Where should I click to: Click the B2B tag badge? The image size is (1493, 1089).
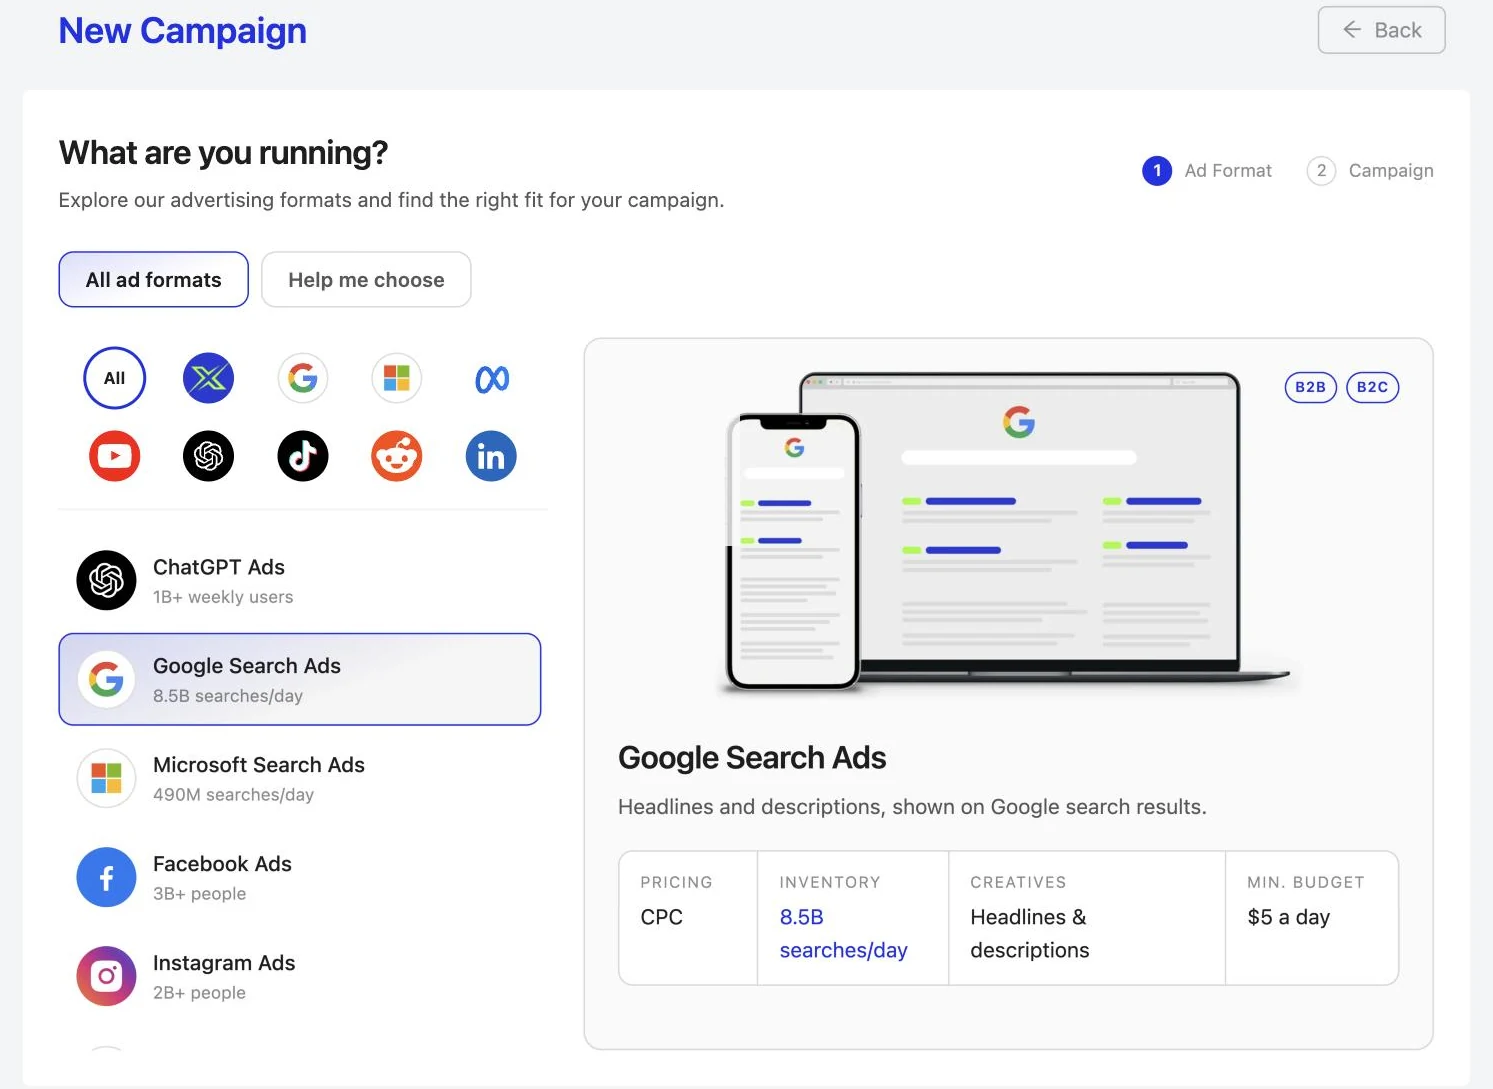[x=1310, y=387]
